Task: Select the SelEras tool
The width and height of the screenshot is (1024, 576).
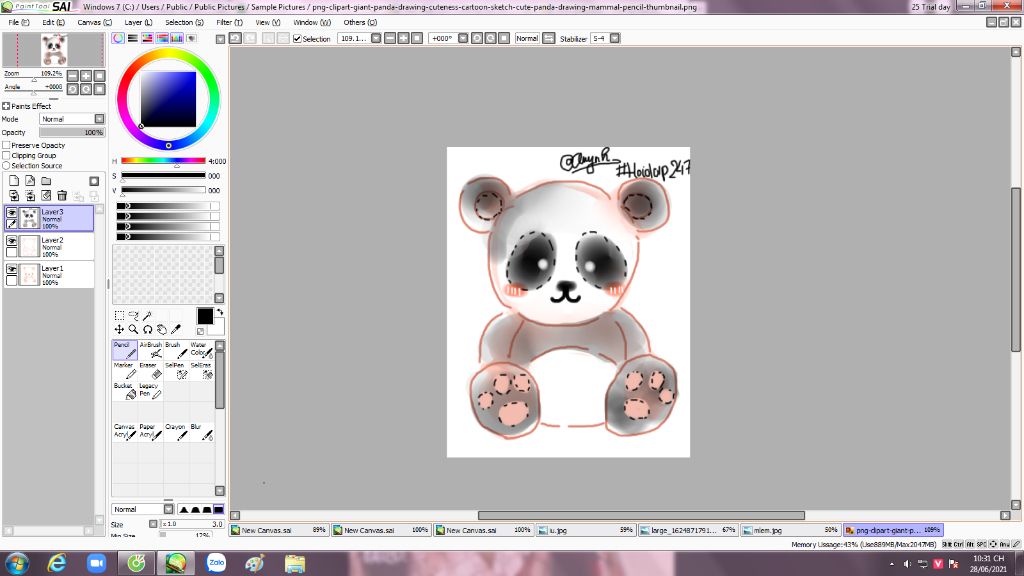Action: [x=201, y=370]
